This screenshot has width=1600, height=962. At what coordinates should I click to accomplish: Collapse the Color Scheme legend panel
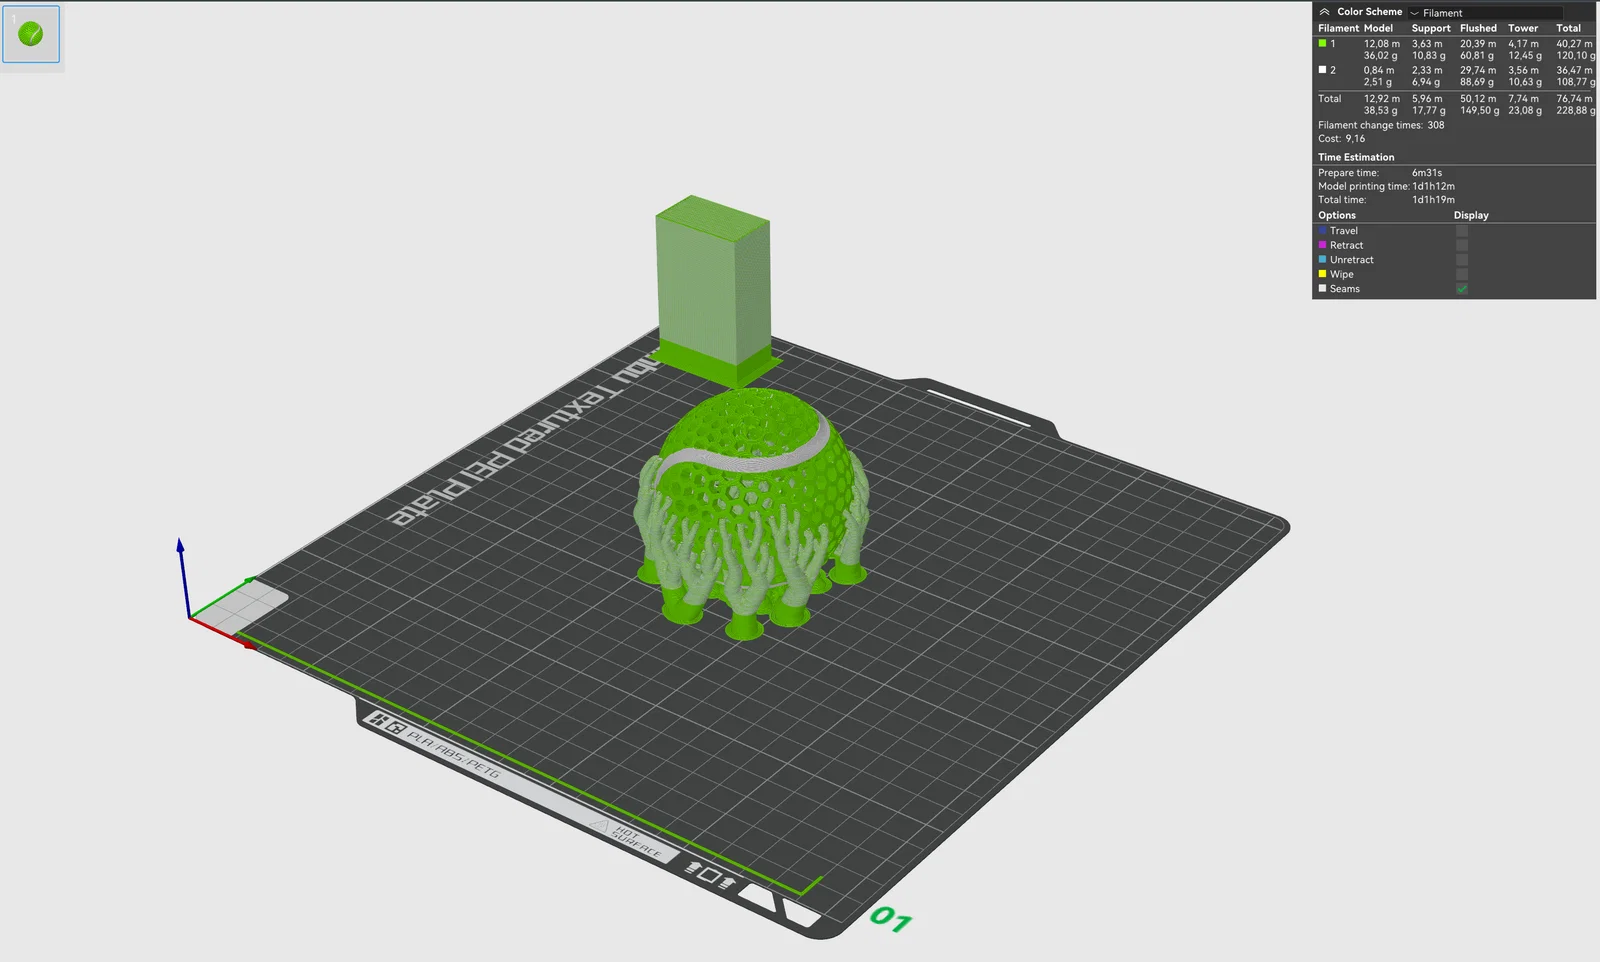pyautogui.click(x=1324, y=12)
